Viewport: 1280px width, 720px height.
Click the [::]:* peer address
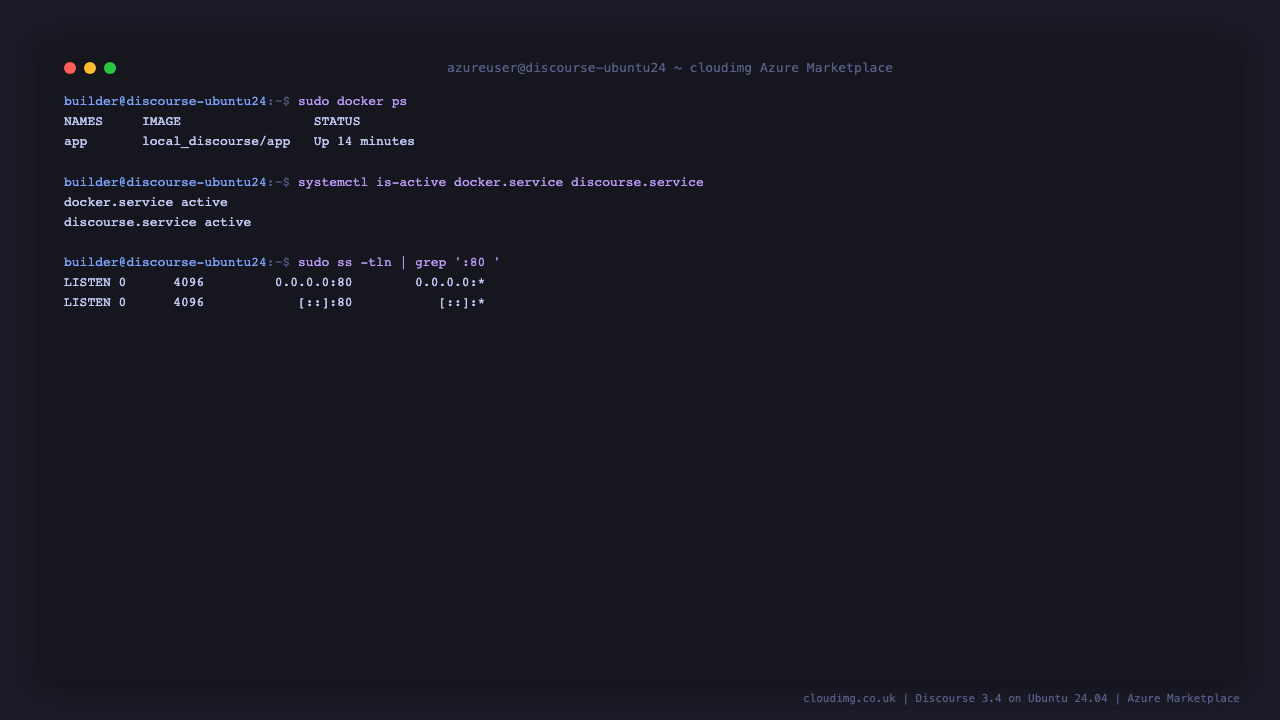[x=462, y=302]
